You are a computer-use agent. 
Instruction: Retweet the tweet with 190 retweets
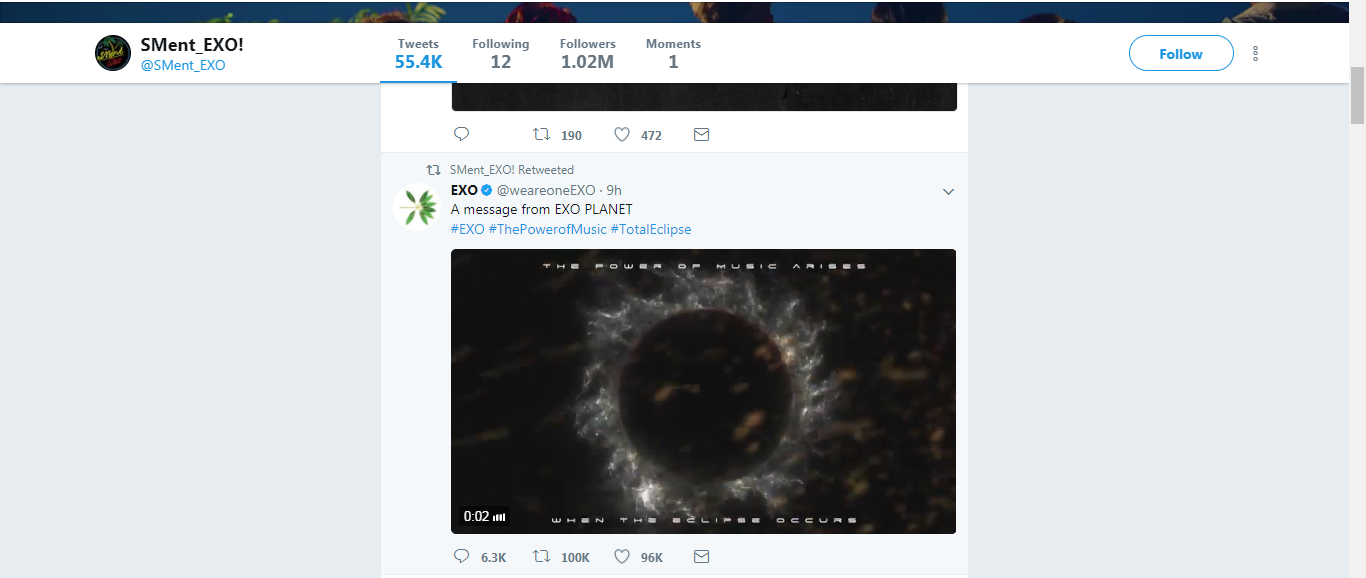point(541,134)
